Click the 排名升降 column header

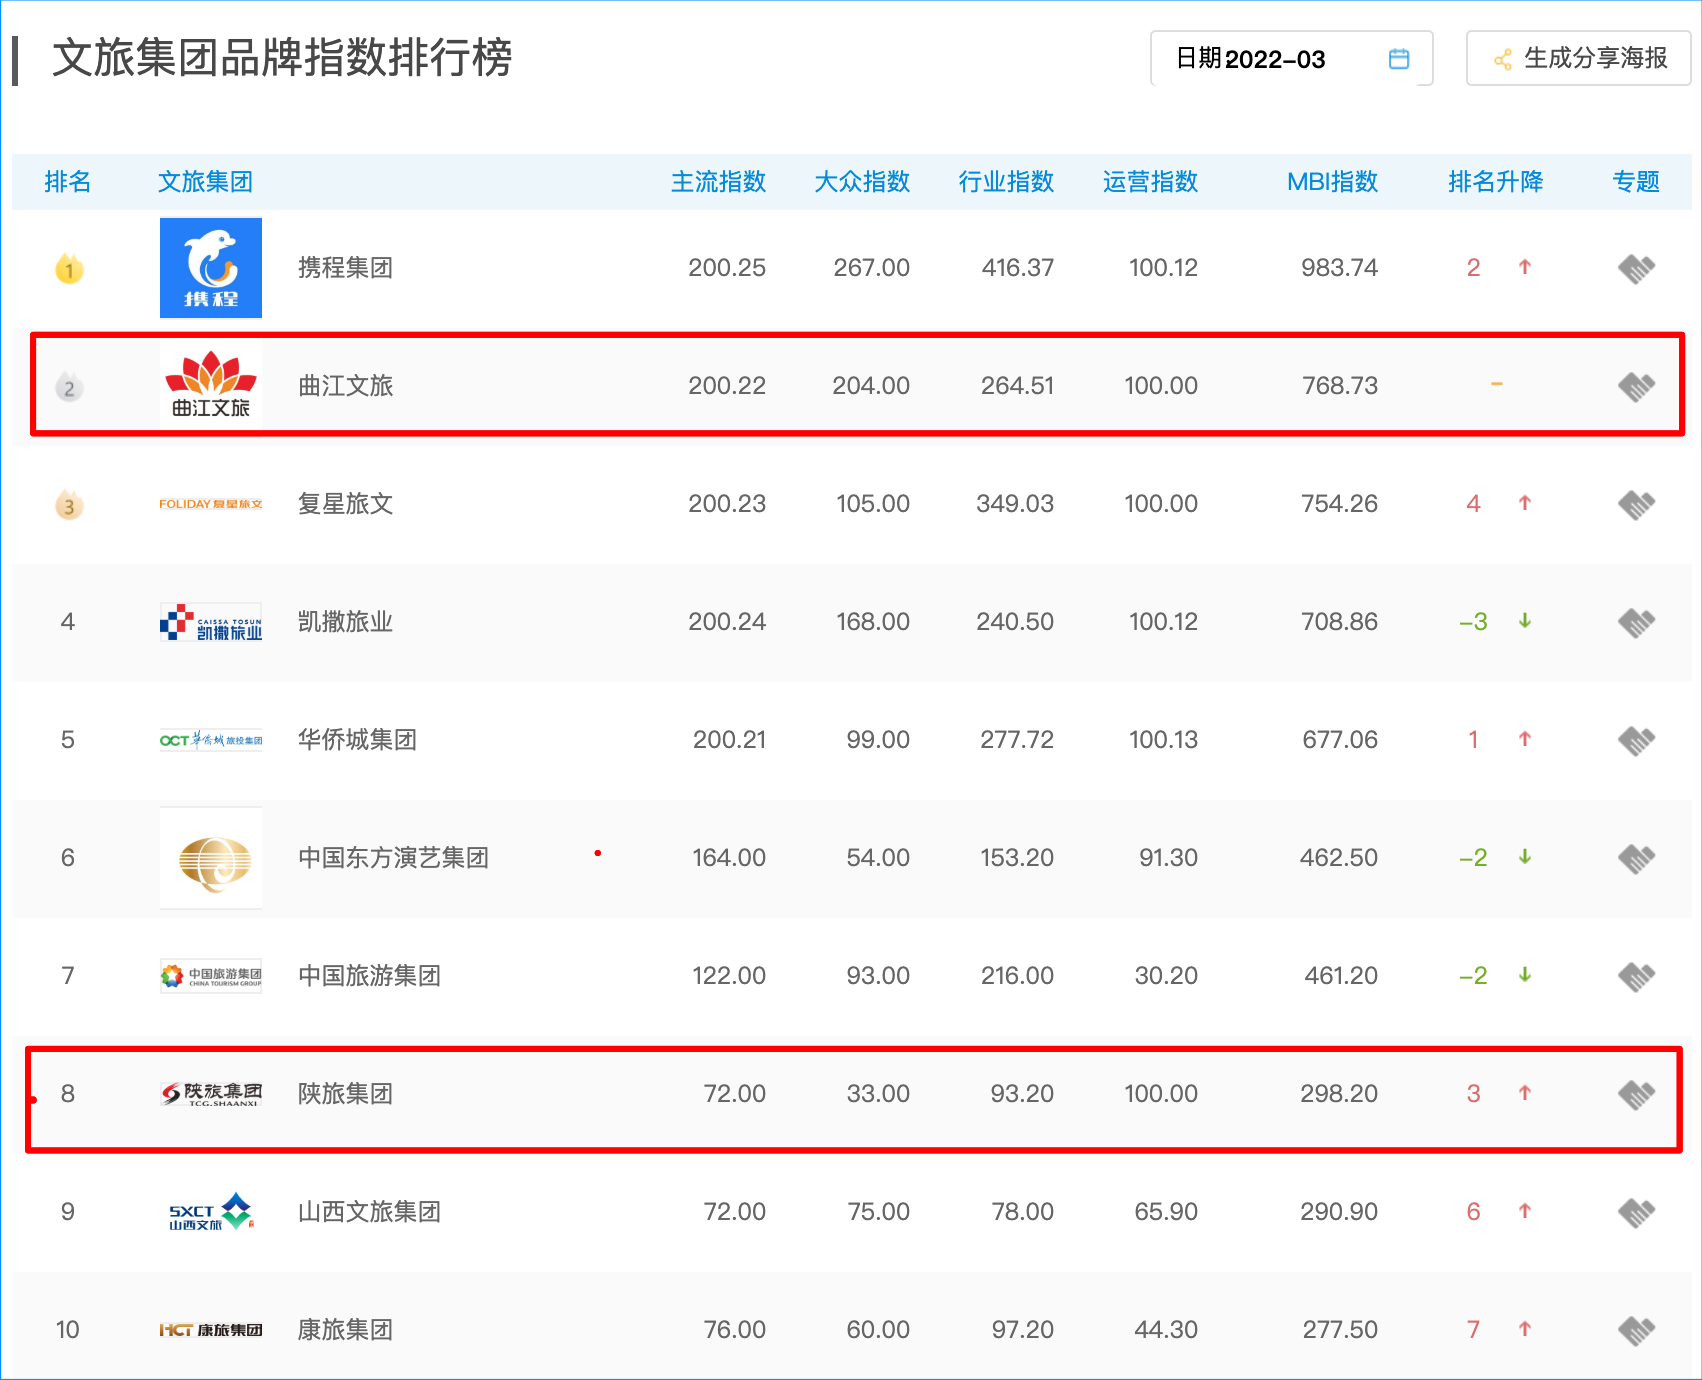click(x=1495, y=182)
